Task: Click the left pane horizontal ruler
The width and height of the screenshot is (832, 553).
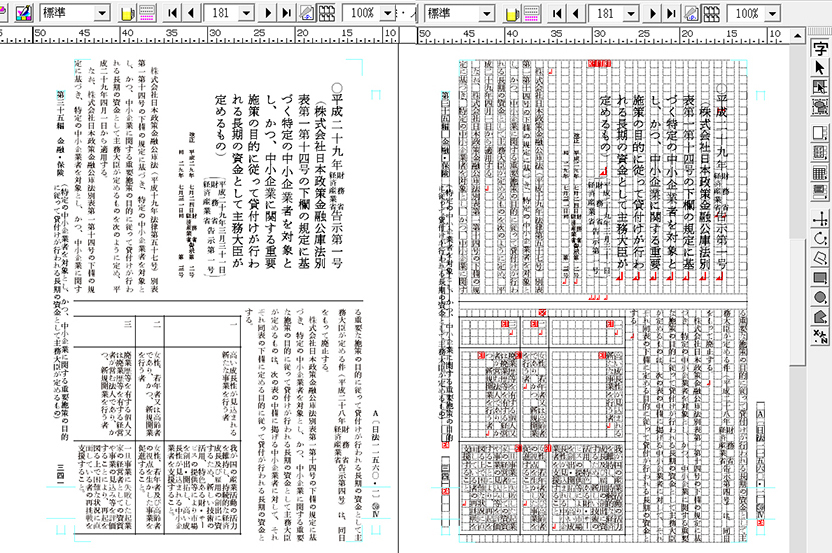Action: 199,36
